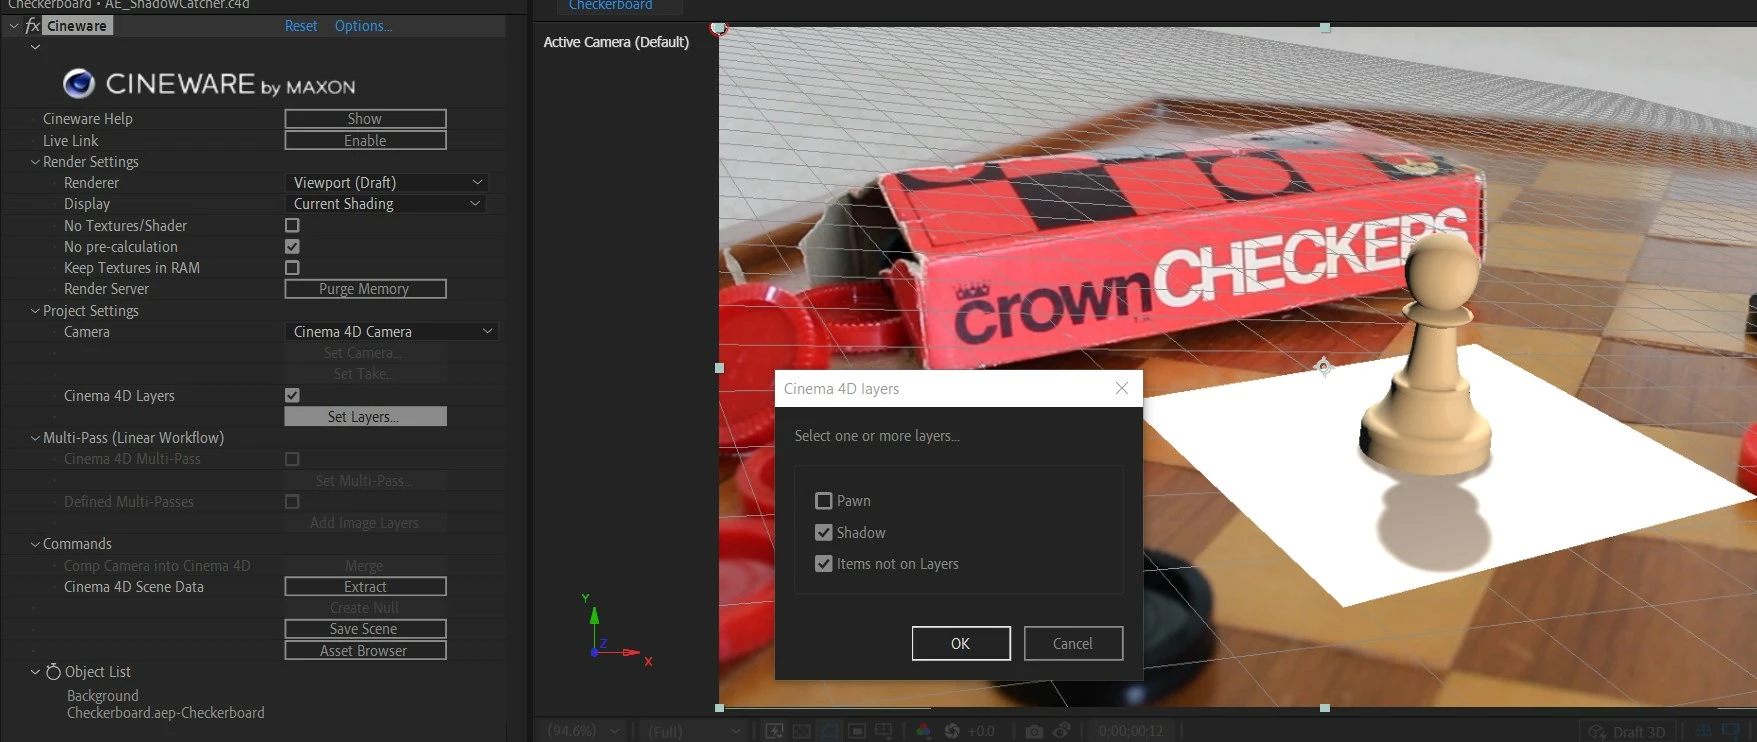Click the Region of Interest icon
The height and width of the screenshot is (742, 1757).
click(857, 731)
